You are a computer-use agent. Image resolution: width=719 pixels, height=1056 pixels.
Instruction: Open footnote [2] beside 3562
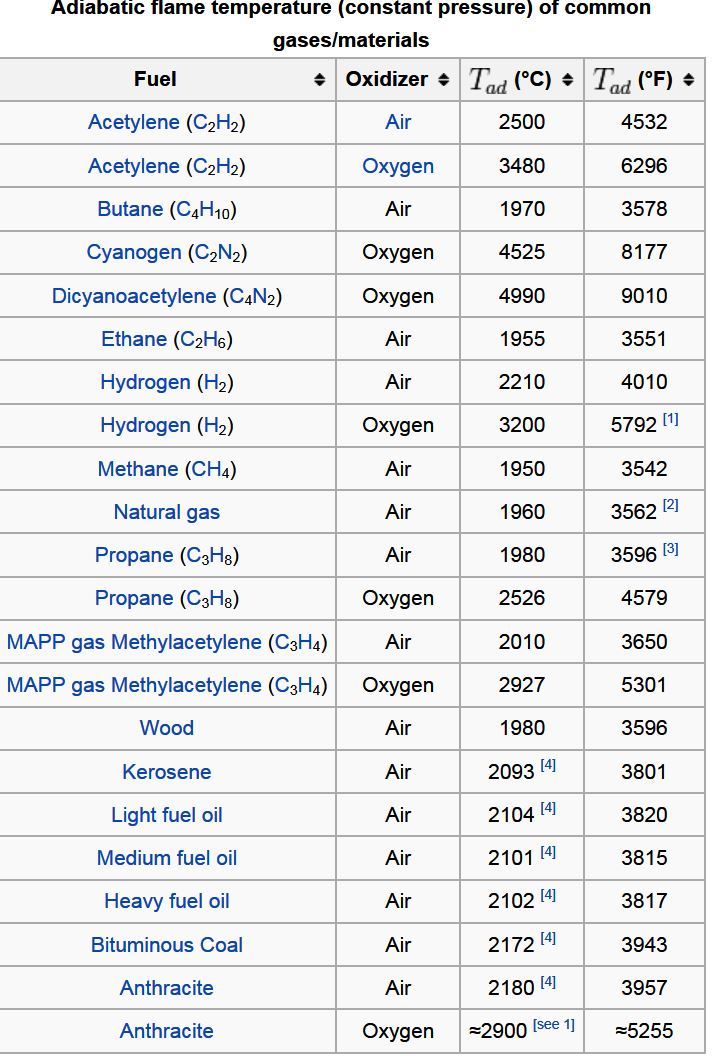[670, 506]
